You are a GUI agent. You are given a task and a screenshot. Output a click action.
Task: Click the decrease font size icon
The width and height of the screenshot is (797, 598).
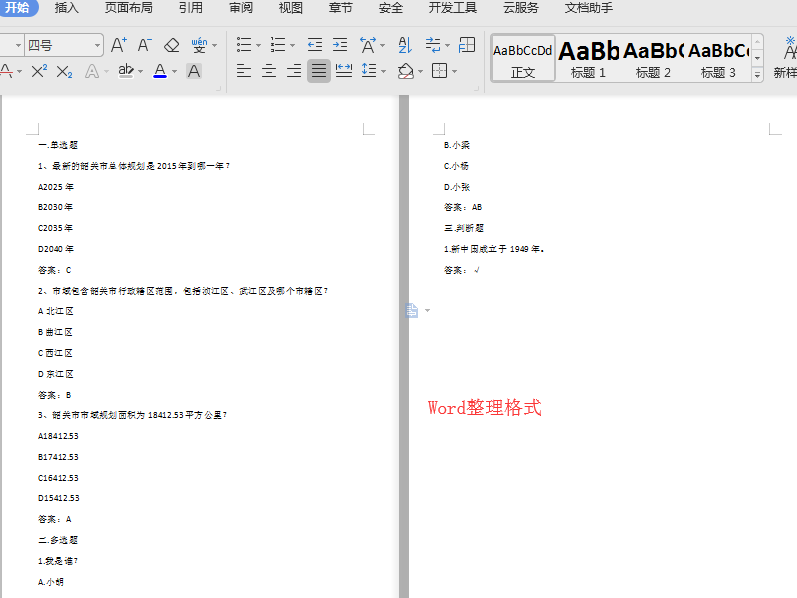[145, 45]
